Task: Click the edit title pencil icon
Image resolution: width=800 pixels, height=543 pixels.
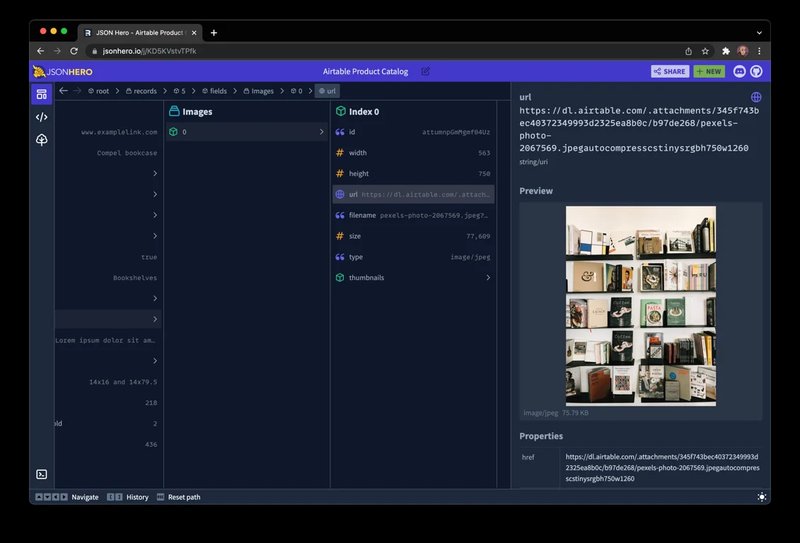Action: [425, 72]
